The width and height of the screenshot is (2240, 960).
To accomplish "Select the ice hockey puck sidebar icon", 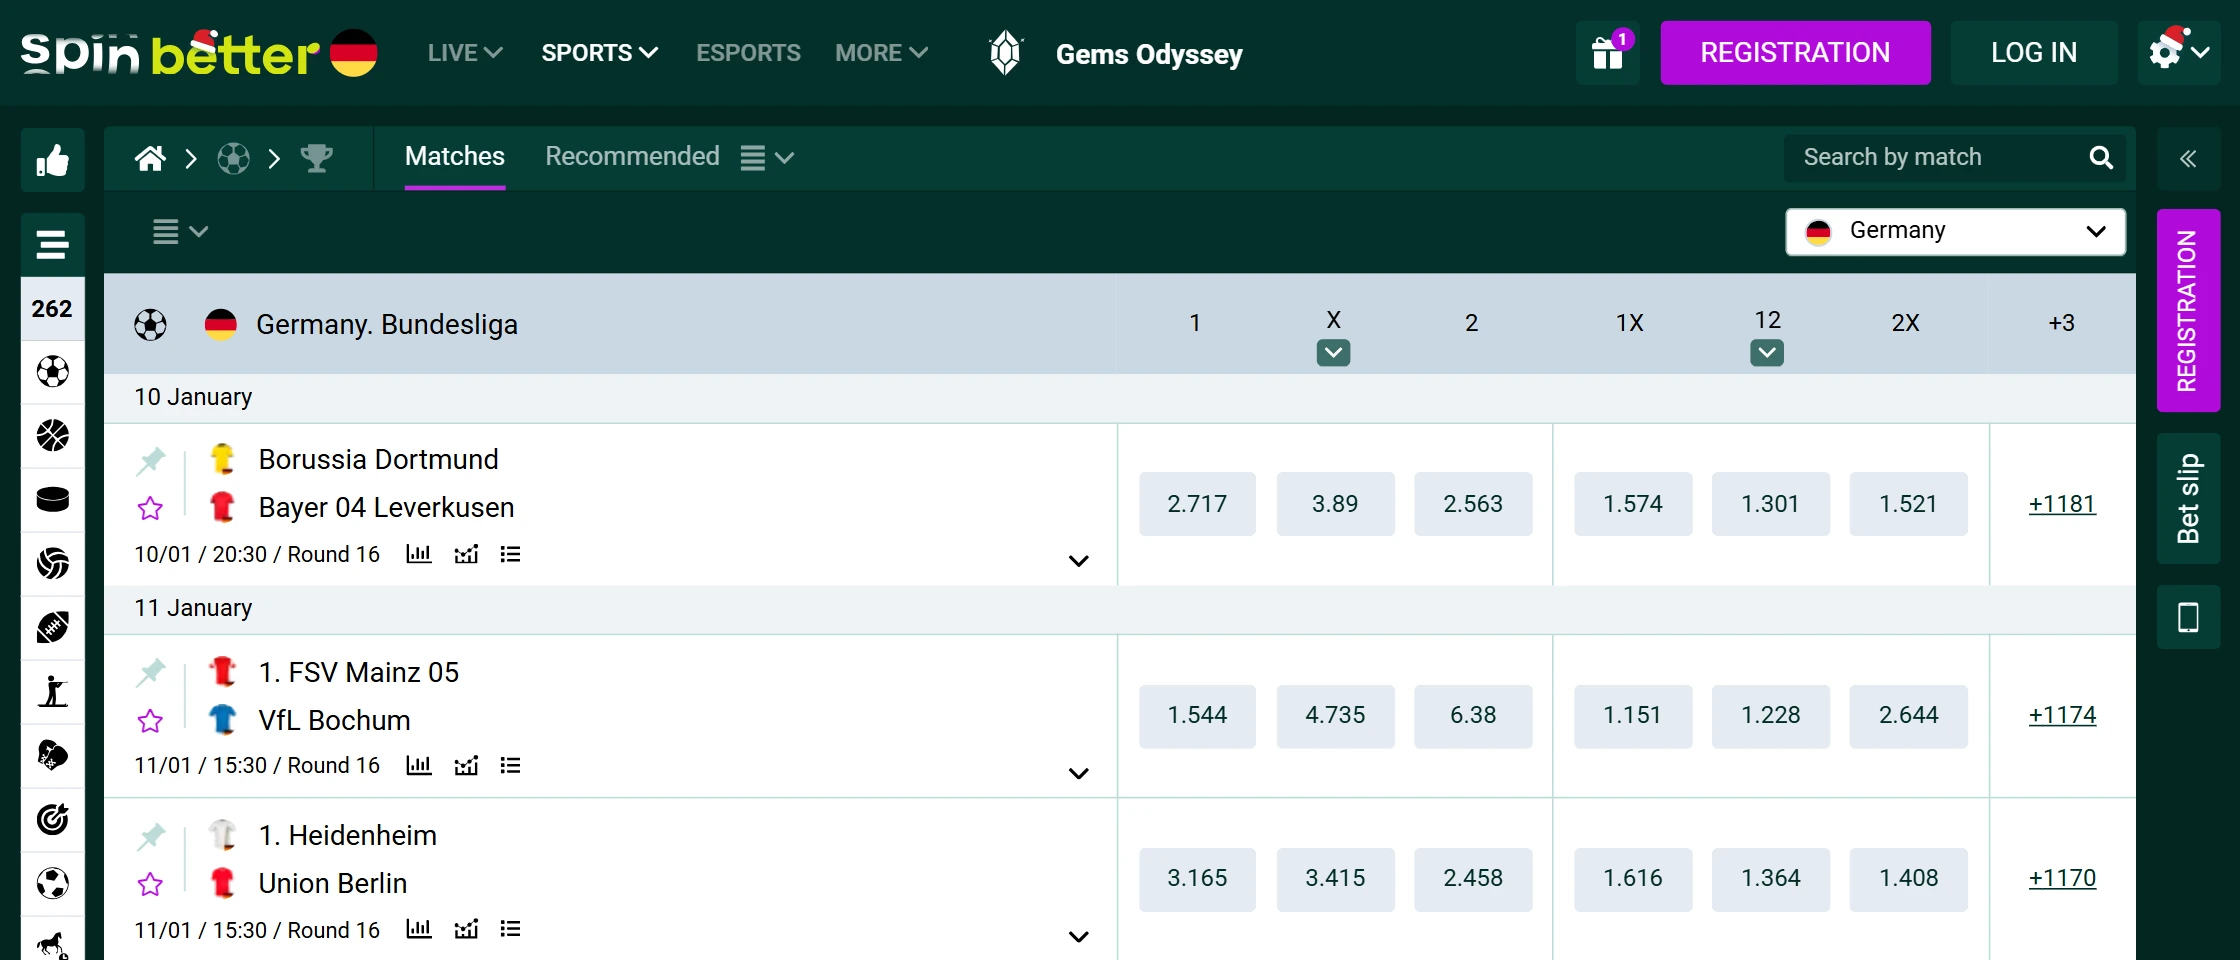I will [x=53, y=499].
